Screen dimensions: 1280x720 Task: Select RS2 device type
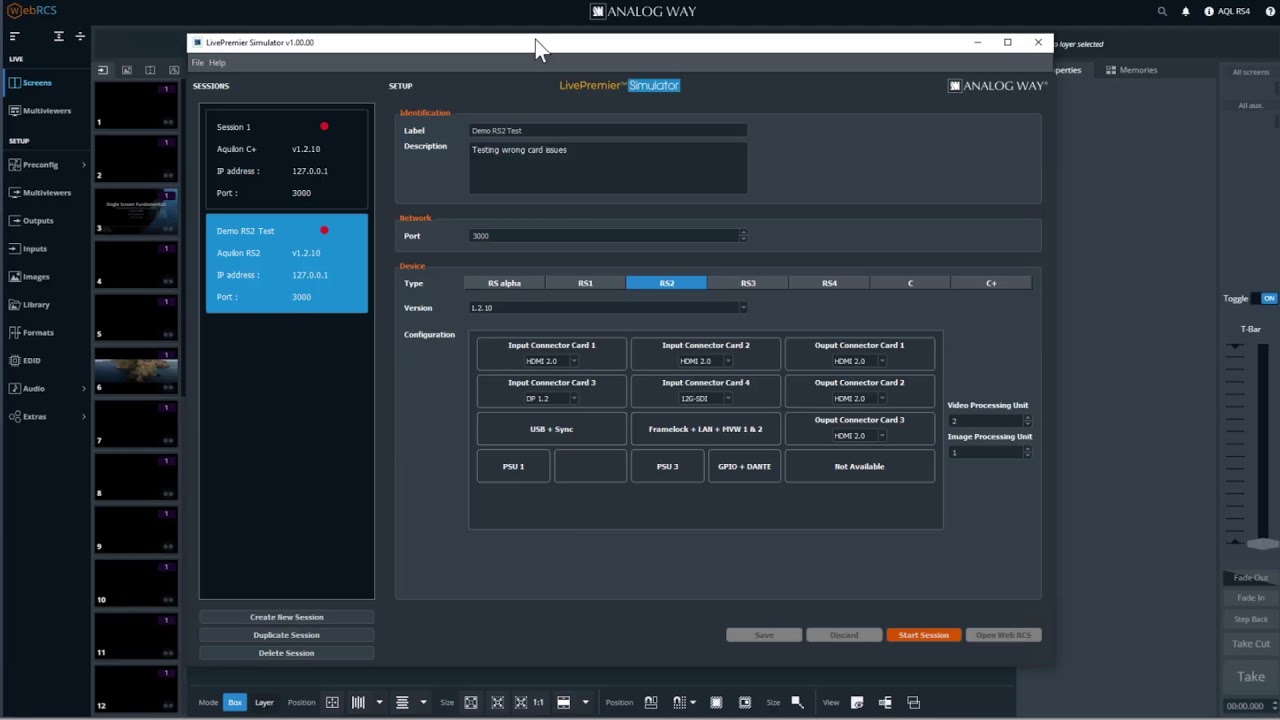click(667, 283)
